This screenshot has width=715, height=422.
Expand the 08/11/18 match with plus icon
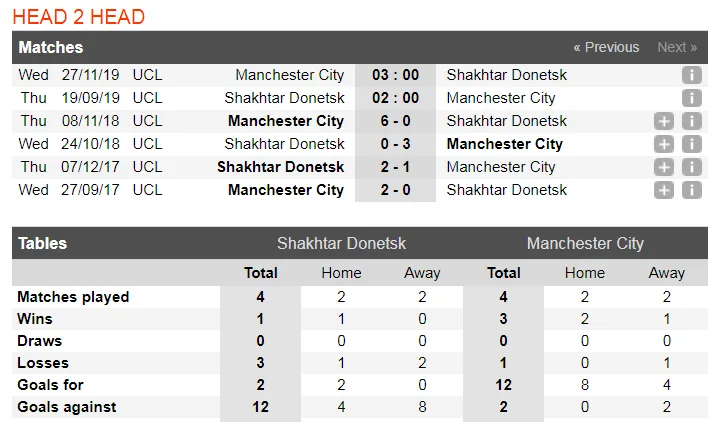664,121
